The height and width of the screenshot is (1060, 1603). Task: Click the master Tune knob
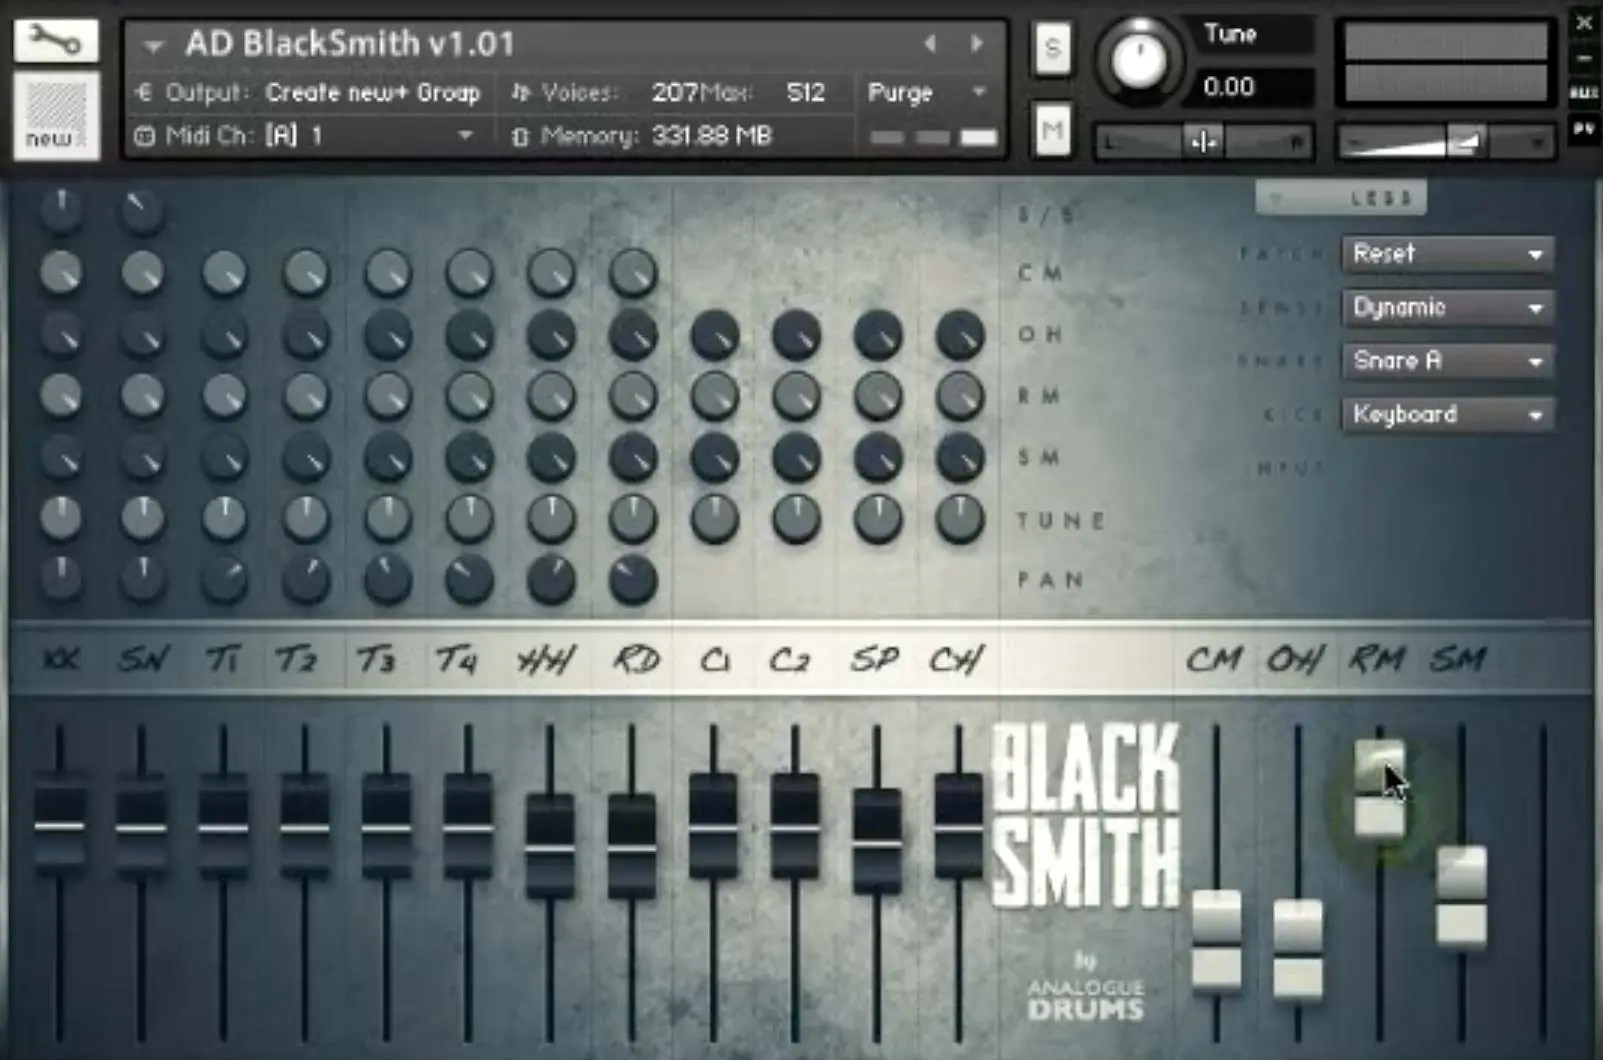click(1138, 60)
